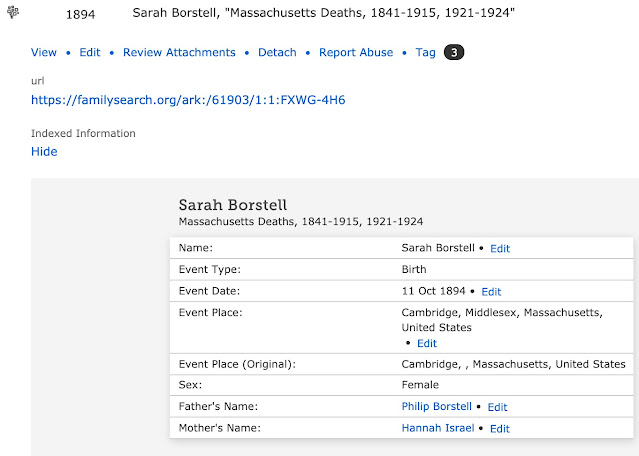Screen dimensions: 639x456
Task: Open father Philip Borstell's record
Action: coord(437,407)
